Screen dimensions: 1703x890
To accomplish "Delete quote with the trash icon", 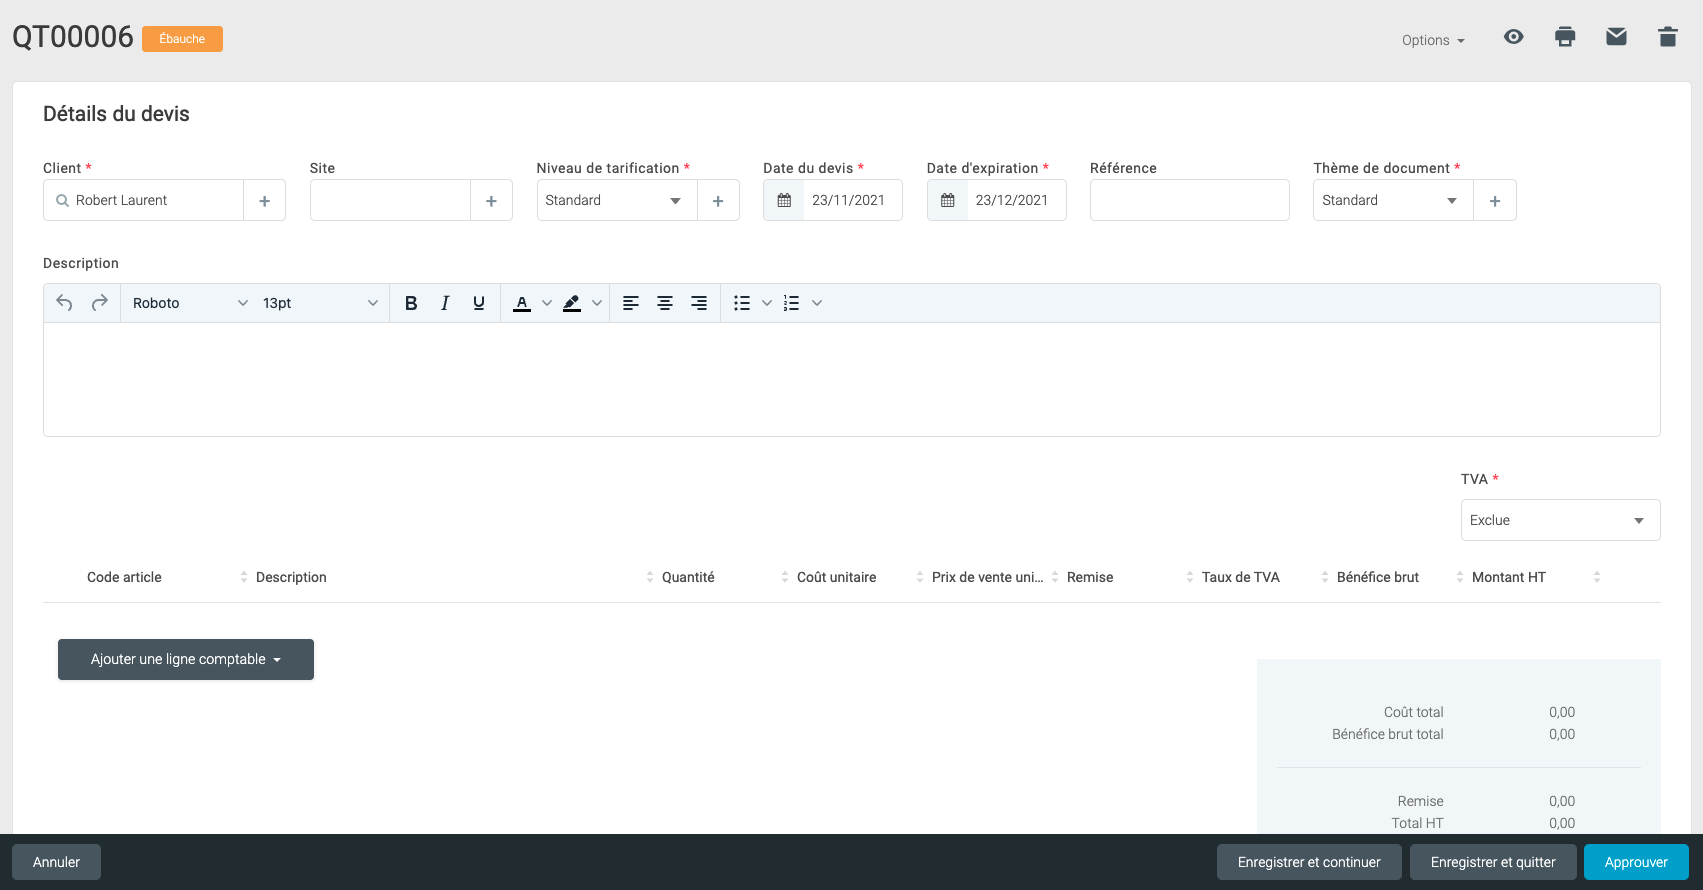I will [x=1667, y=37].
